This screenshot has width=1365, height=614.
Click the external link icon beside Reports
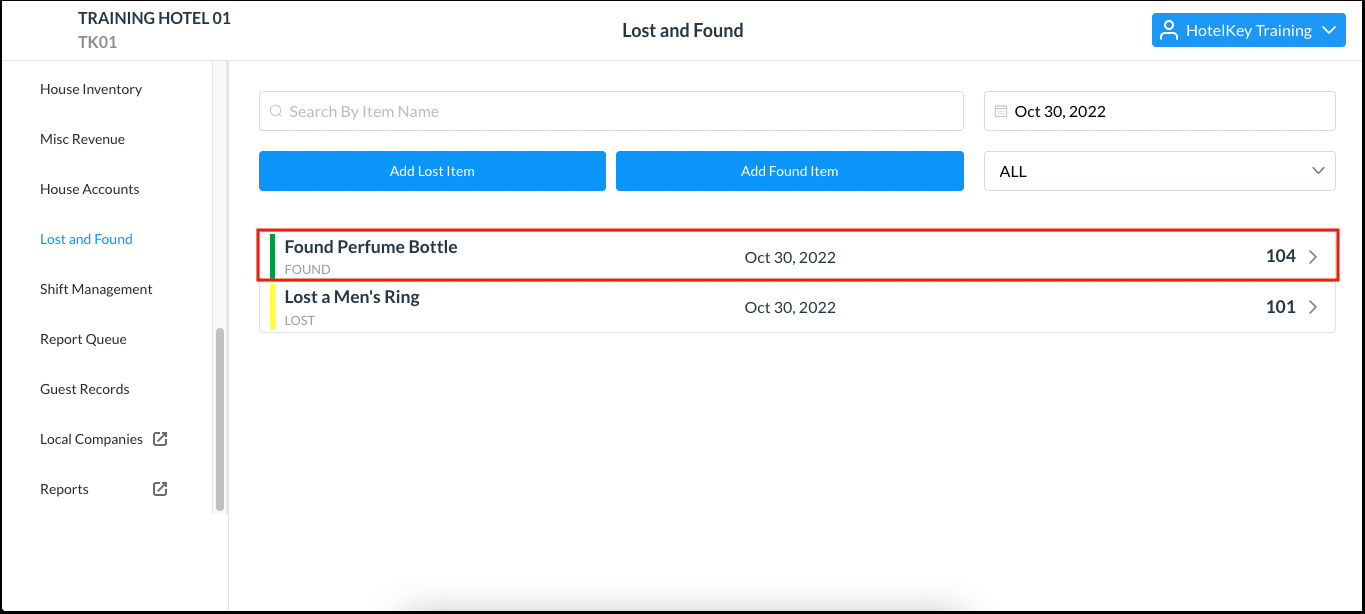tap(159, 488)
